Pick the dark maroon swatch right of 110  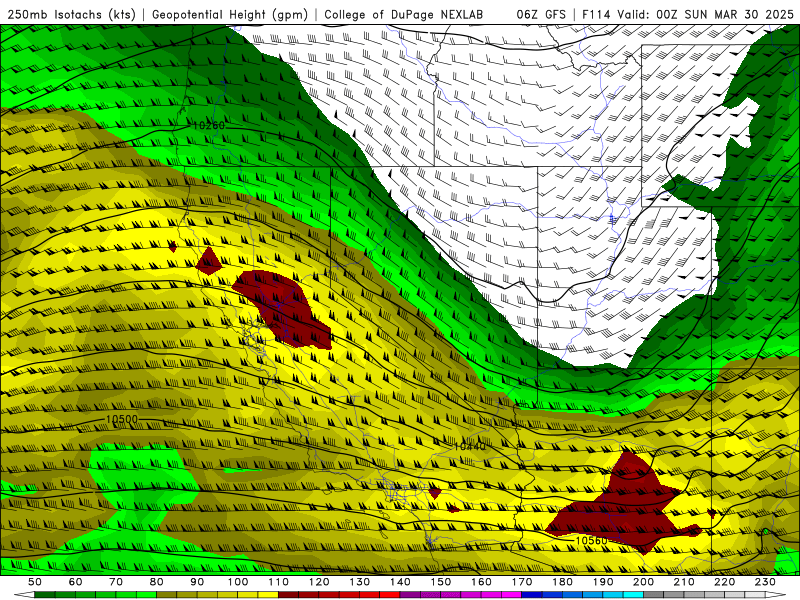coord(288,595)
